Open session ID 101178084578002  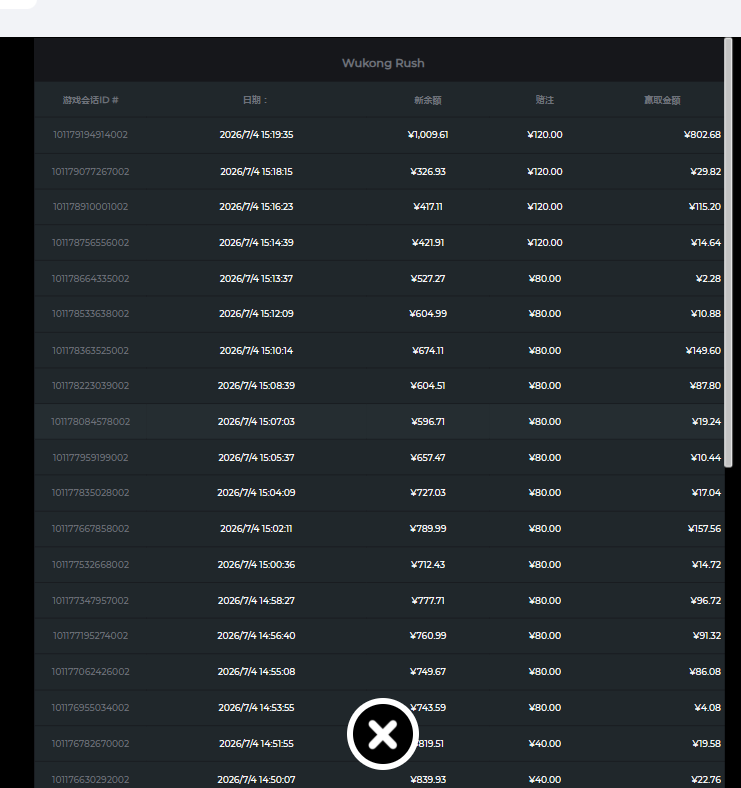pyautogui.click(x=90, y=422)
